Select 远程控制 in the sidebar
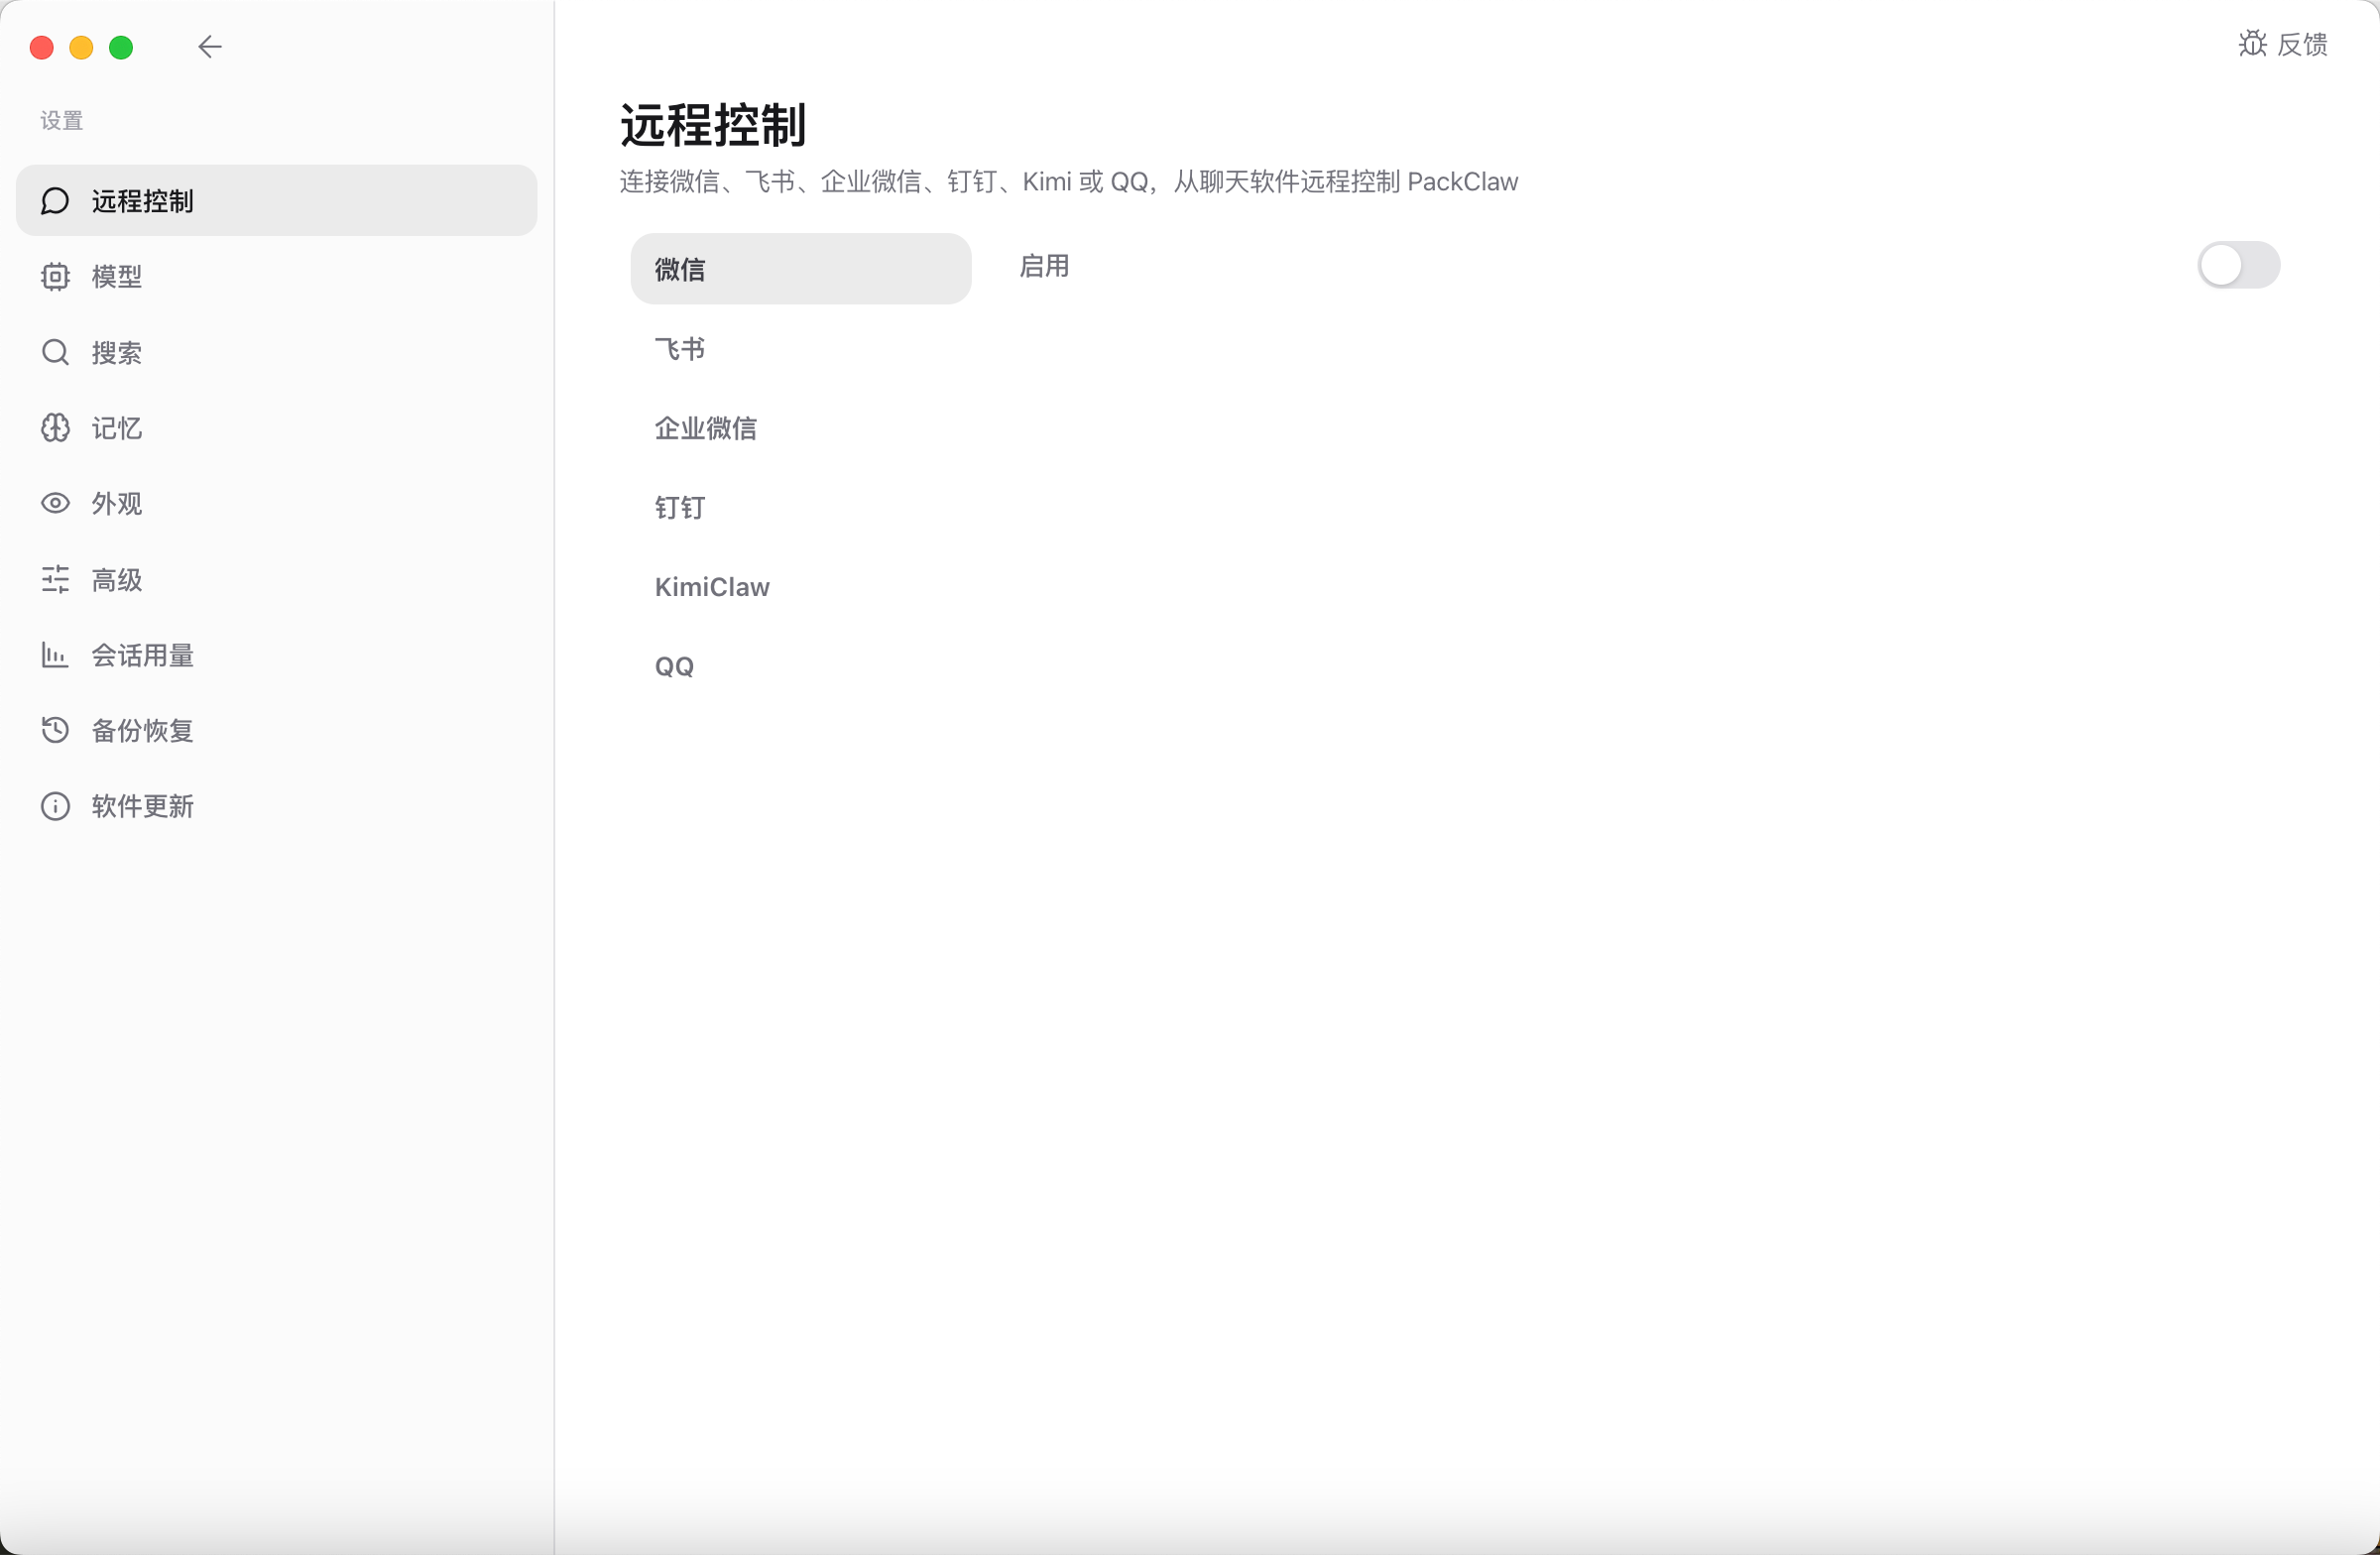Image resolution: width=2380 pixels, height=1555 pixels. coord(276,201)
